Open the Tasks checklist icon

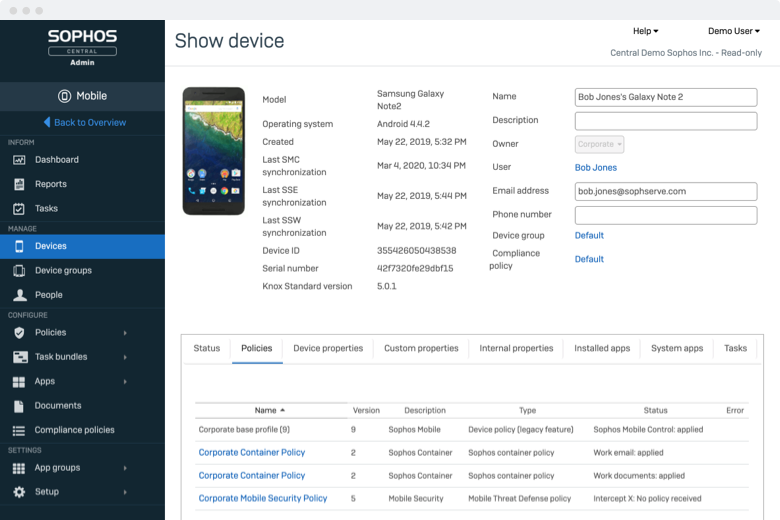[x=18, y=209]
